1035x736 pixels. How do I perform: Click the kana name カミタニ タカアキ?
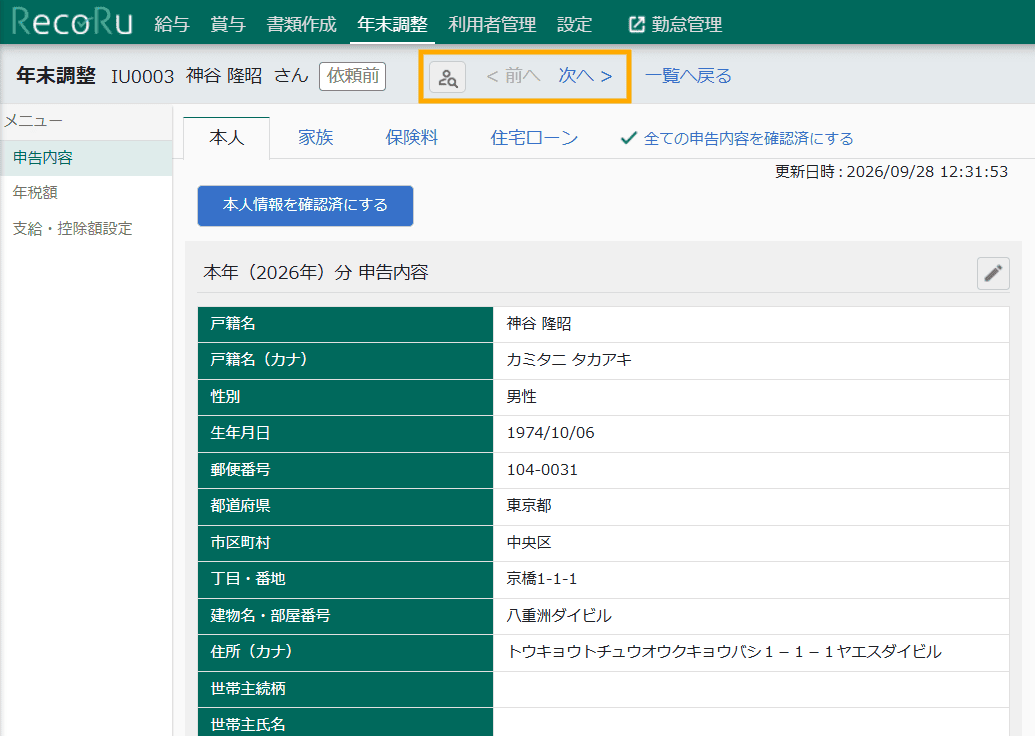(x=569, y=360)
